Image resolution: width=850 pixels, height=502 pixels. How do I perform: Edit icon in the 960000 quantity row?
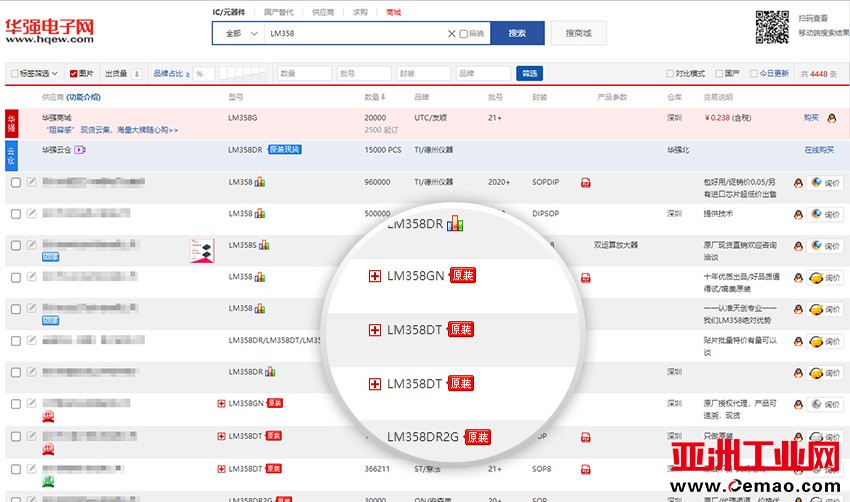tap(31, 182)
